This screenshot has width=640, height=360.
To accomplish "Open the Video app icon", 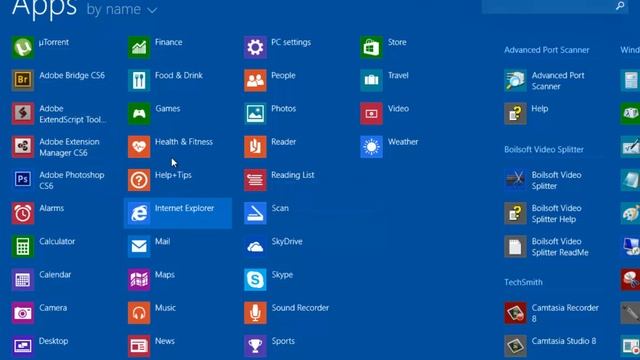I will pyautogui.click(x=371, y=113).
